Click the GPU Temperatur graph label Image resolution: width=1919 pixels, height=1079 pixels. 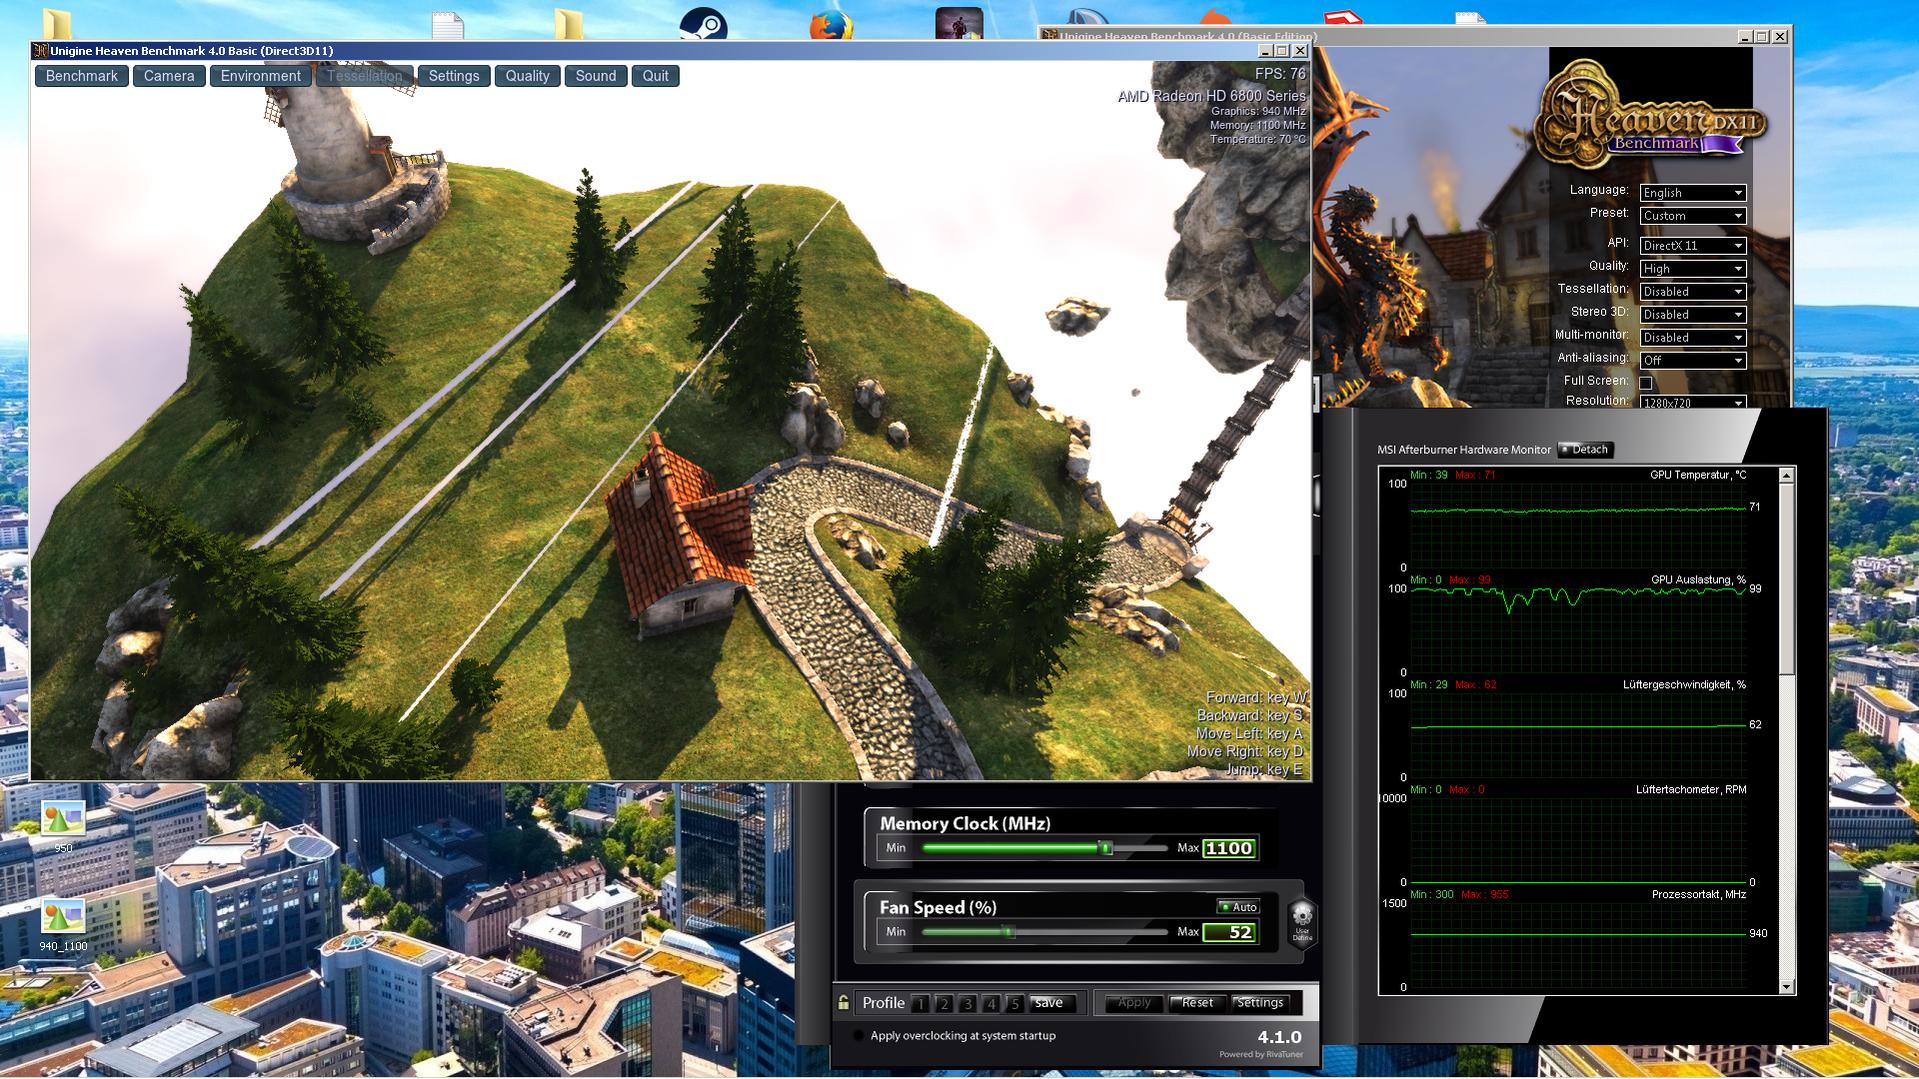pos(1698,475)
